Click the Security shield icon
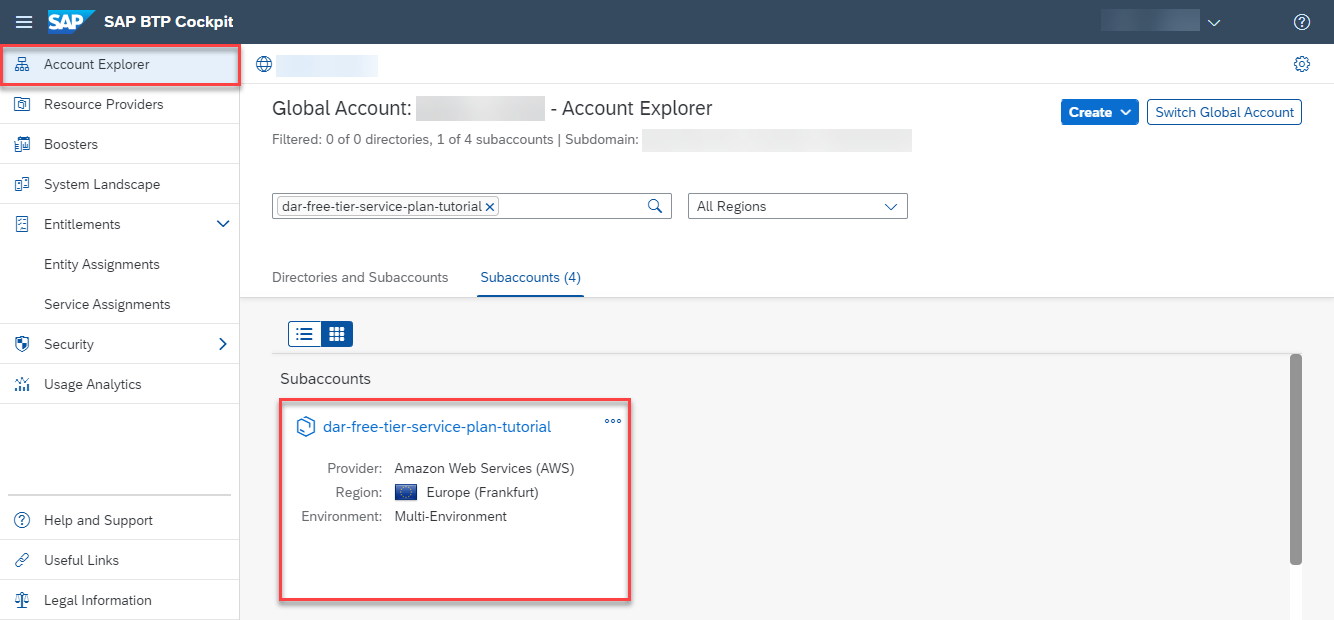This screenshot has height=620, width=1334. tap(22, 344)
